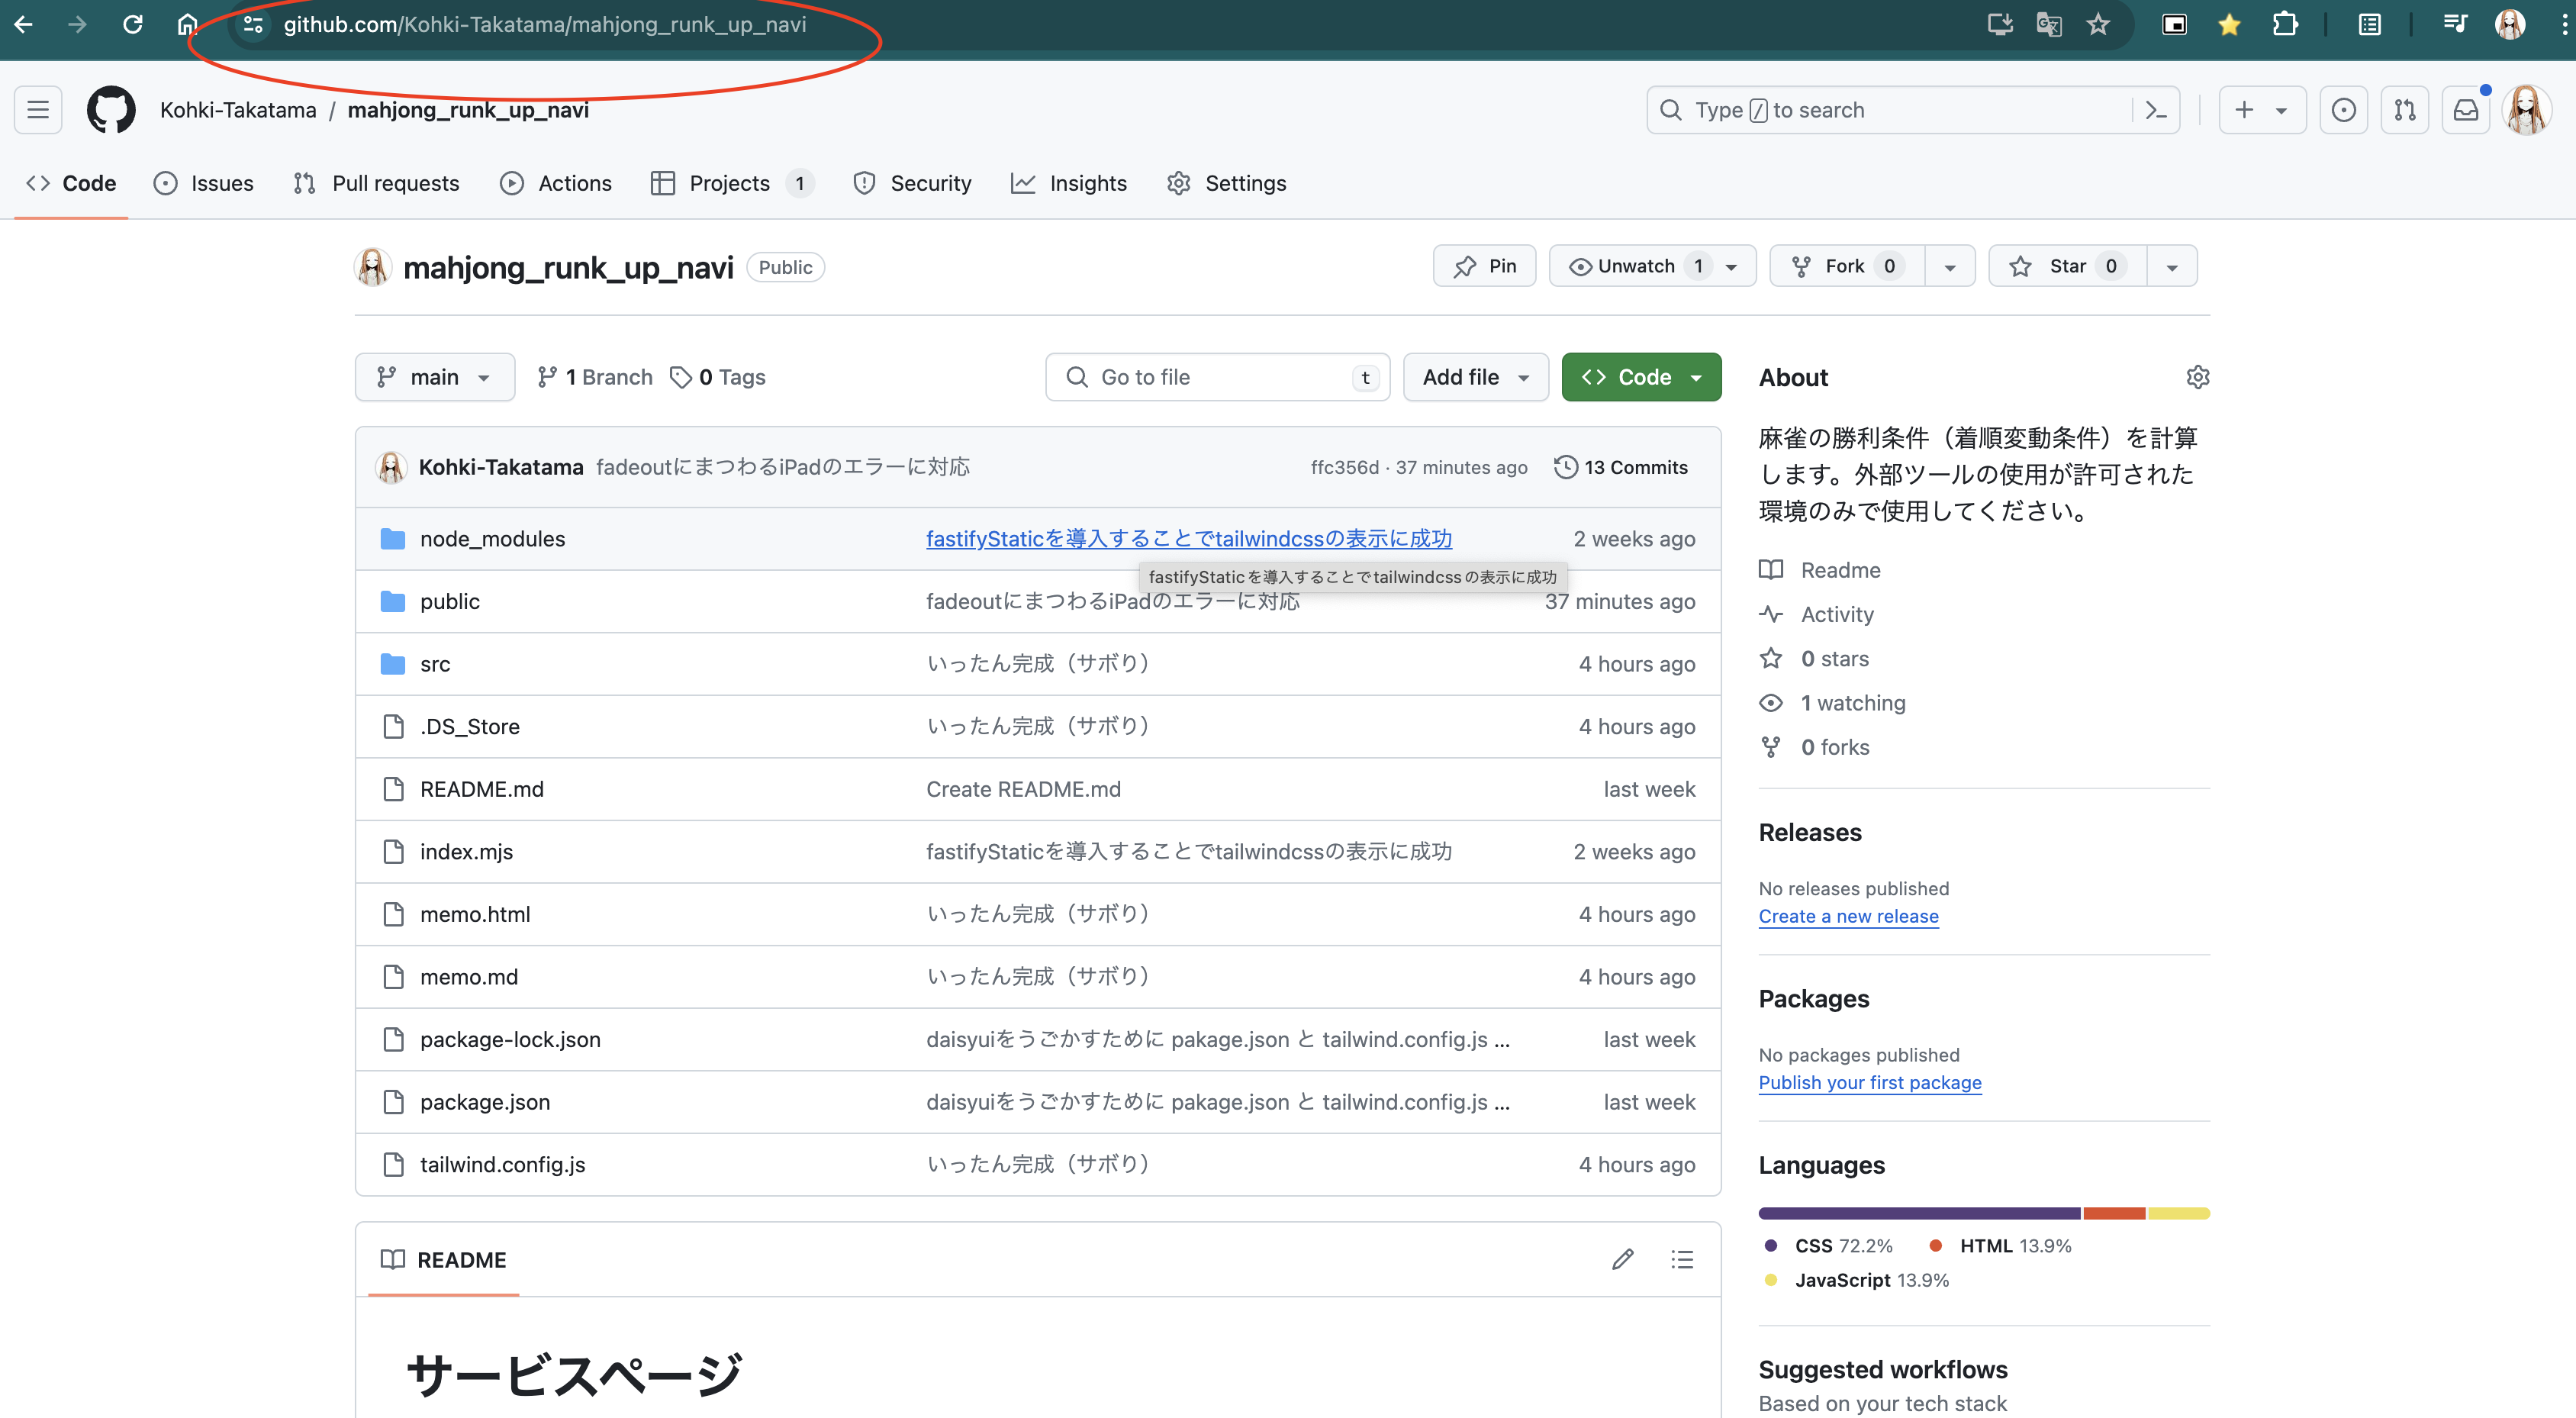Image resolution: width=2576 pixels, height=1418 pixels.
Task: Expand the main branch dropdown
Action: pyautogui.click(x=434, y=377)
